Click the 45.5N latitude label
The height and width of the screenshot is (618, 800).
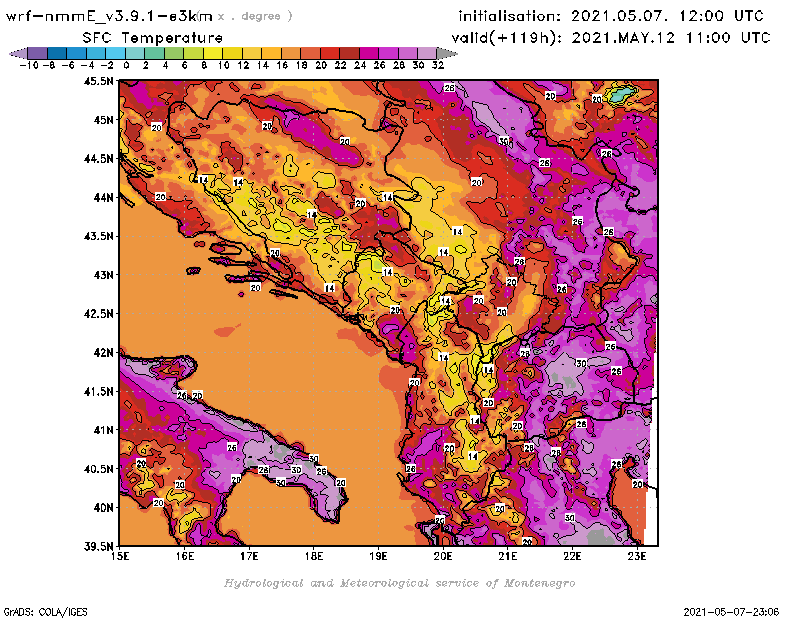[x=98, y=81]
